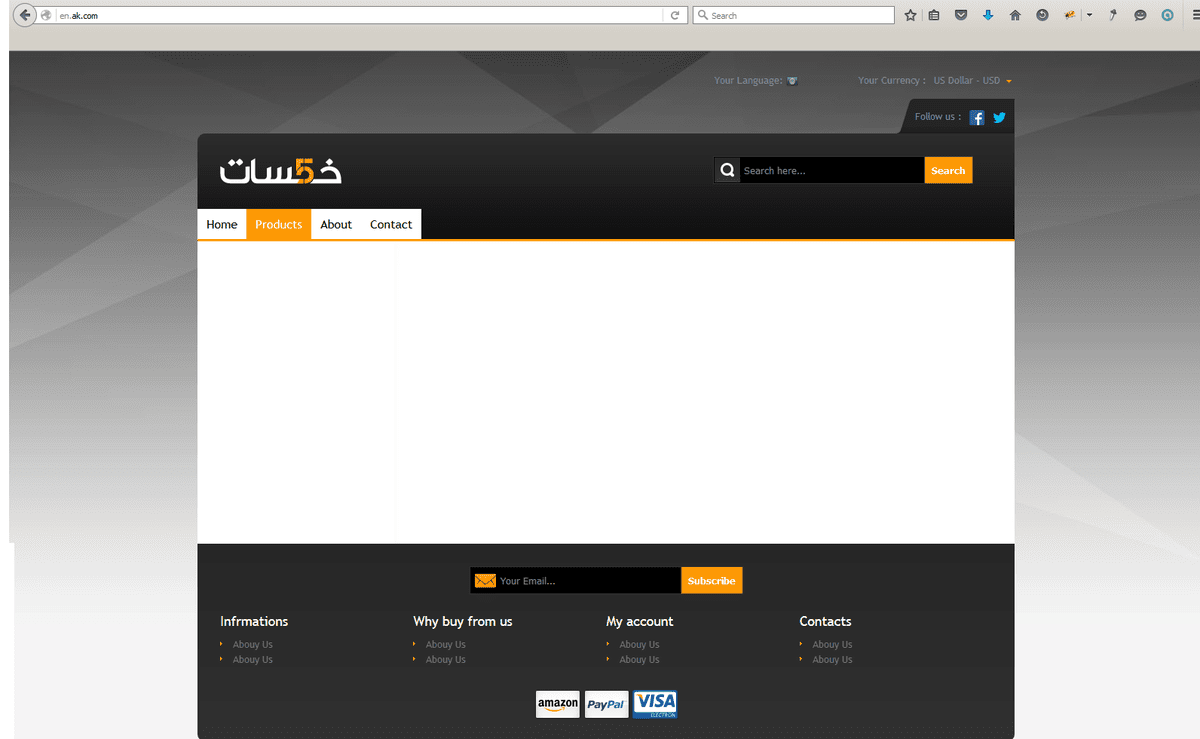Click the eyedropper tool toolbar icon

click(1112, 15)
